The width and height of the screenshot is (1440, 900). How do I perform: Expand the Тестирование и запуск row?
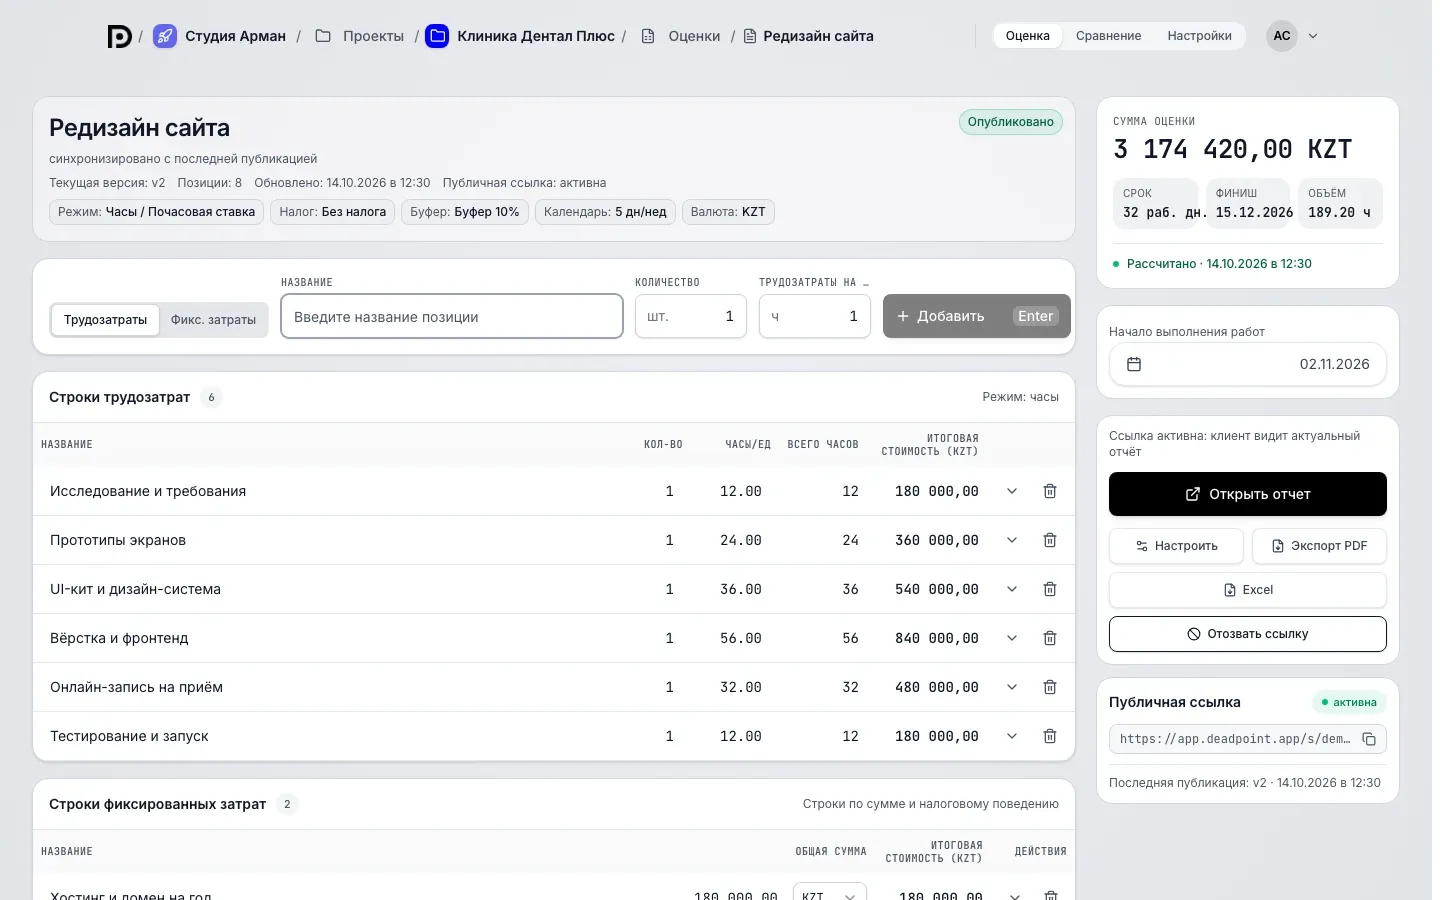coord(1012,736)
